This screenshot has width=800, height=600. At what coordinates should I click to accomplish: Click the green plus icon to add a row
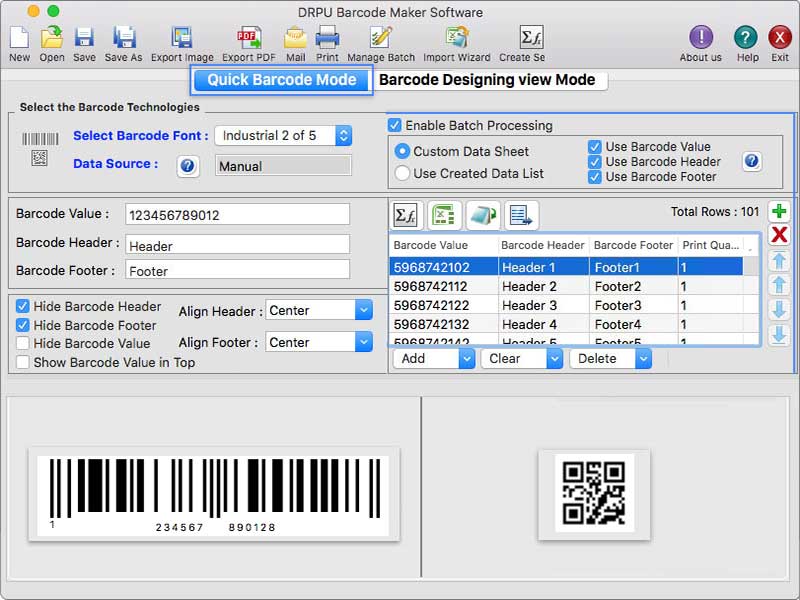coord(779,211)
